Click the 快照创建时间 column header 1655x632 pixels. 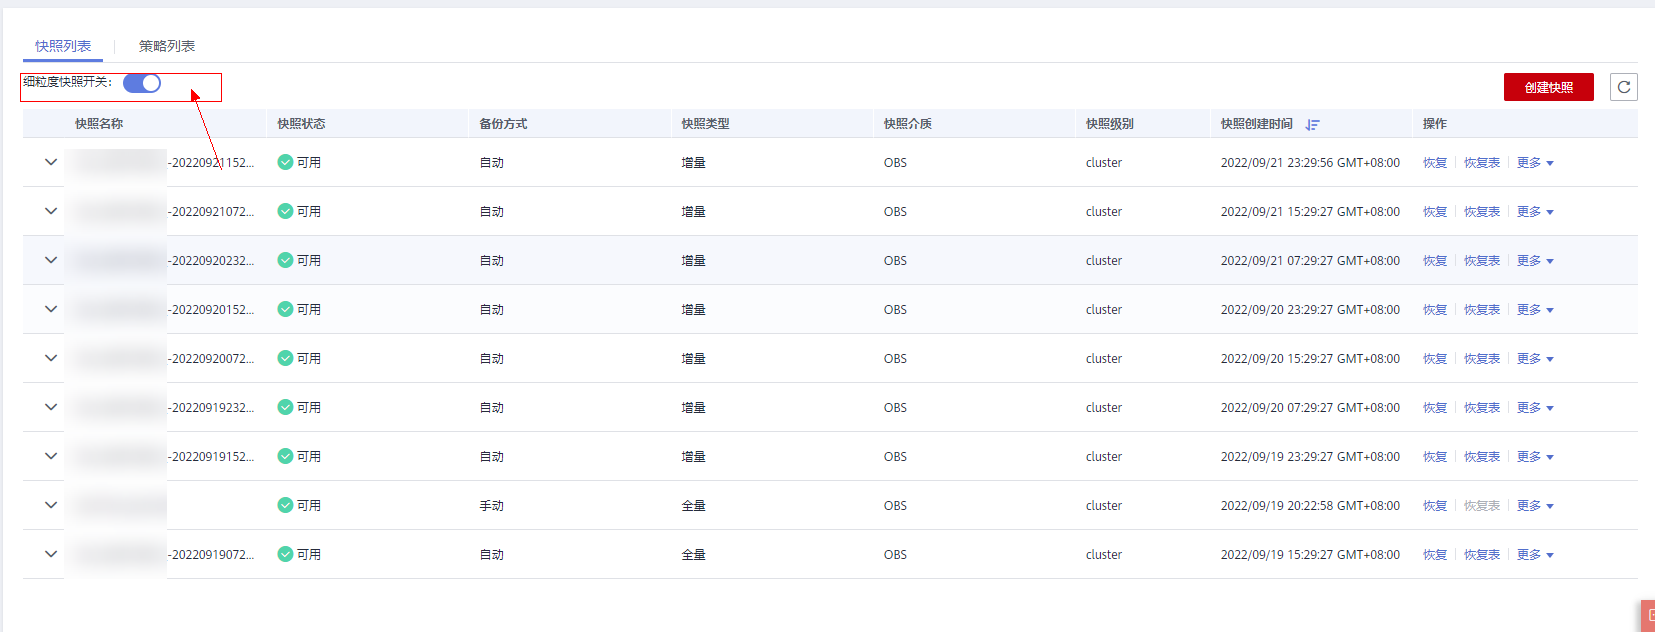(1256, 124)
